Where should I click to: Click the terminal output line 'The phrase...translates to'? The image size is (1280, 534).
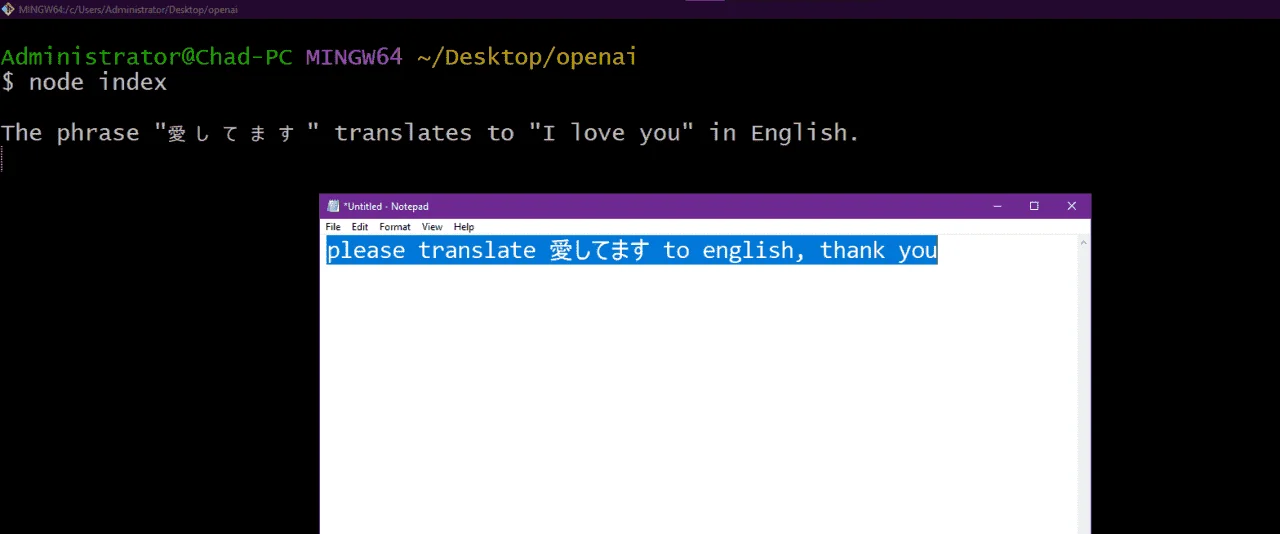430,133
